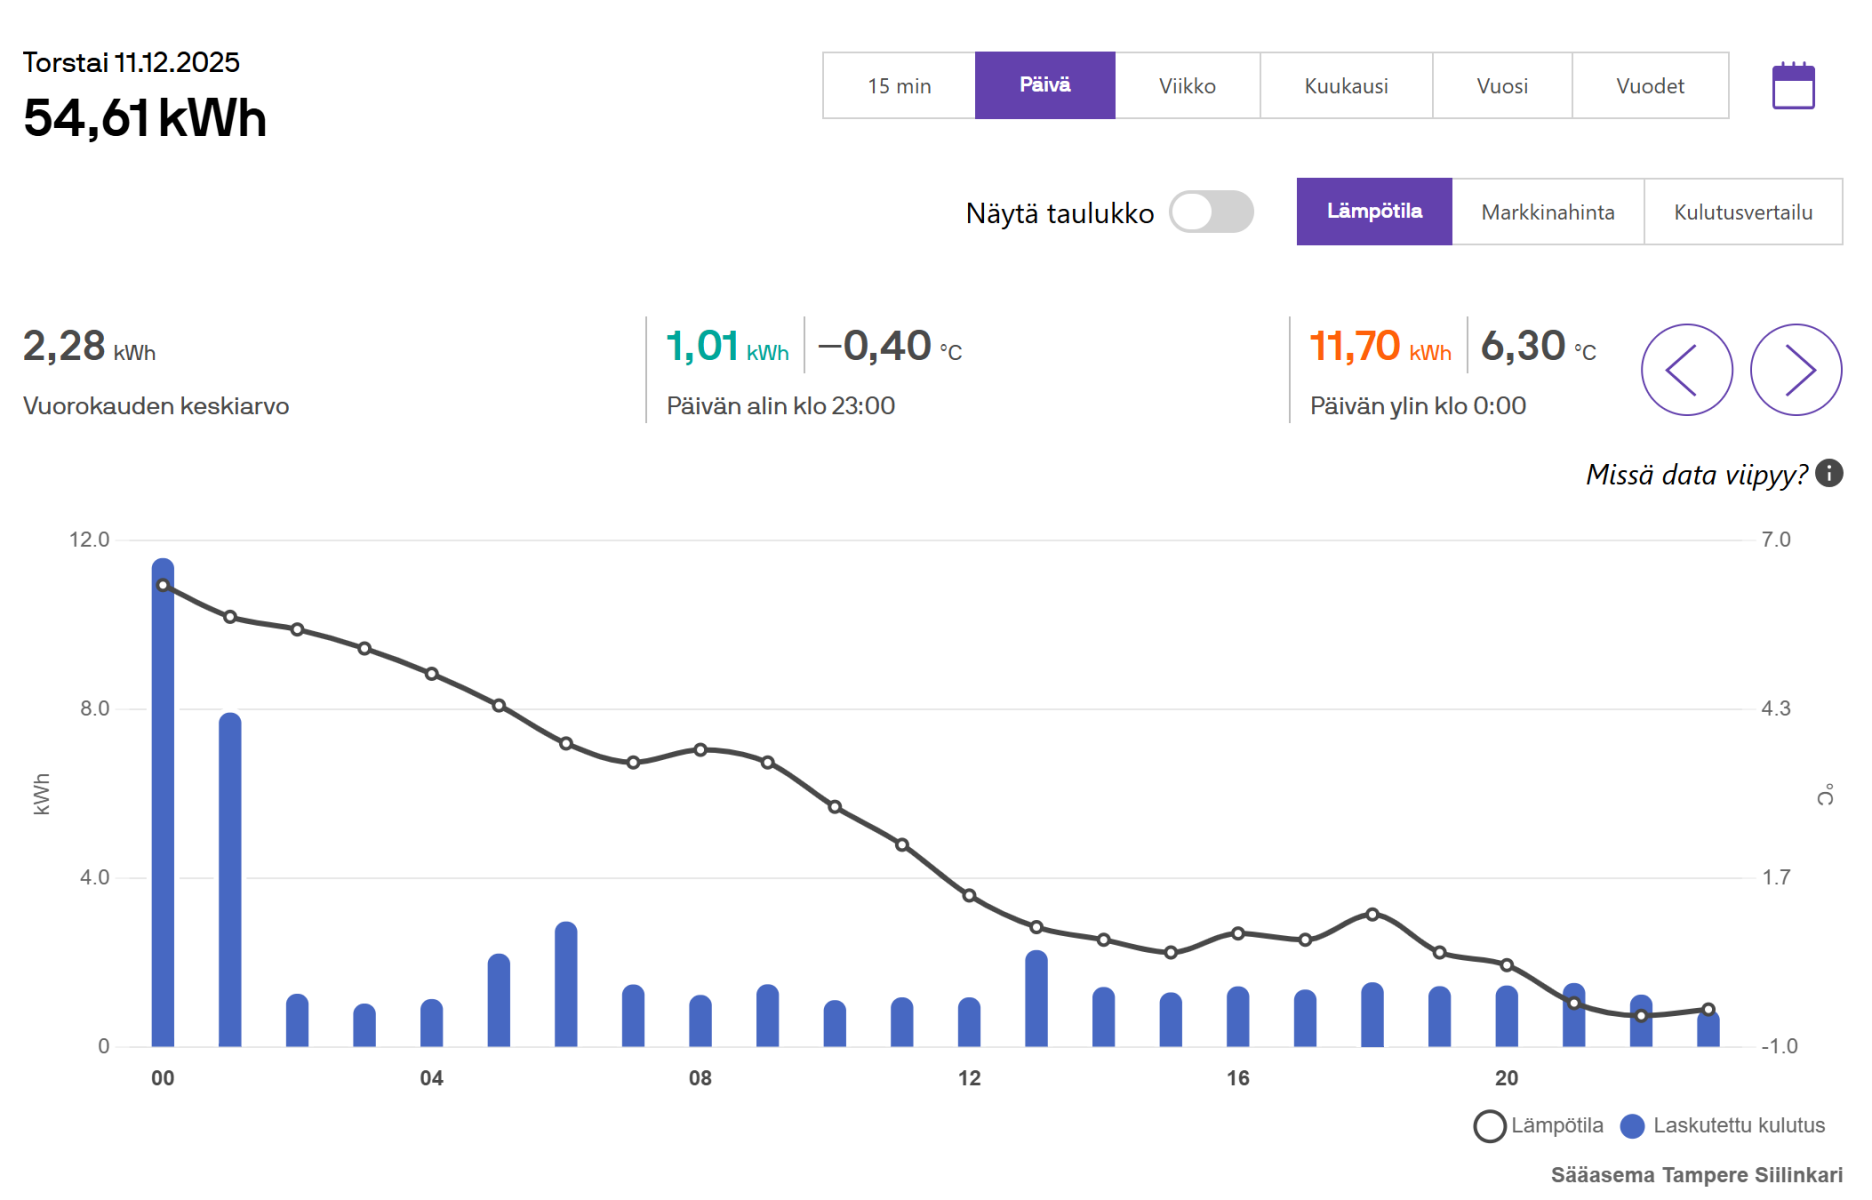Switch to Kuukausi view
Image resolution: width=1872 pixels, height=1200 pixels.
pyautogui.click(x=1346, y=86)
